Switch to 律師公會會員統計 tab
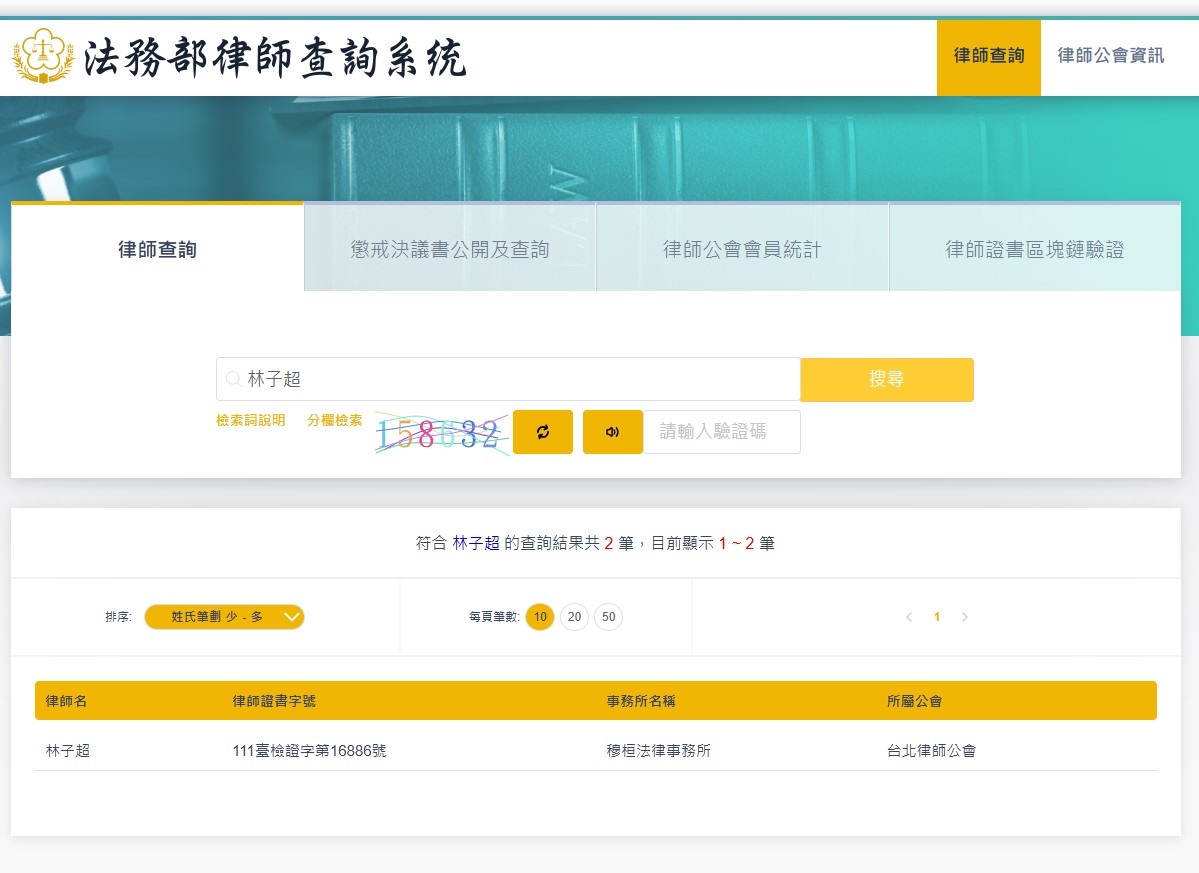 (742, 249)
